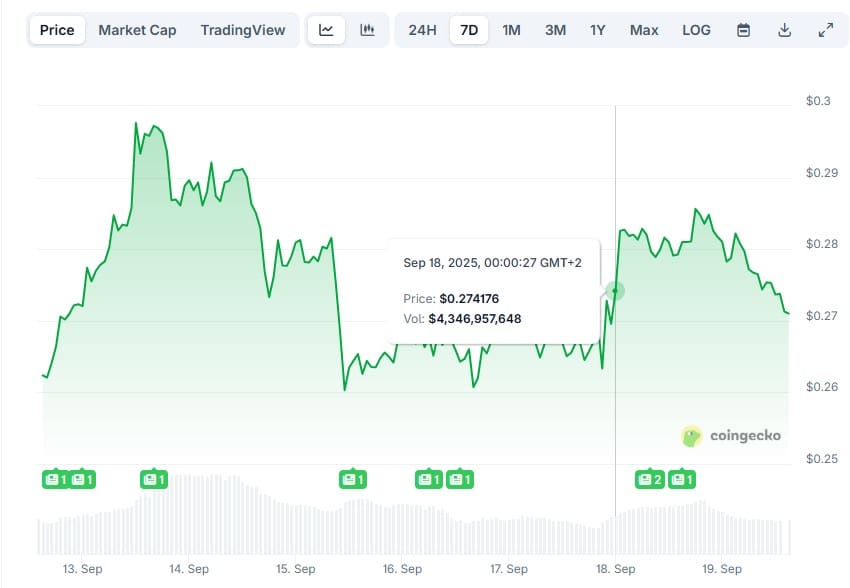Select the 1M timeframe option
Viewport: 850px width, 588px height.
pyautogui.click(x=511, y=30)
